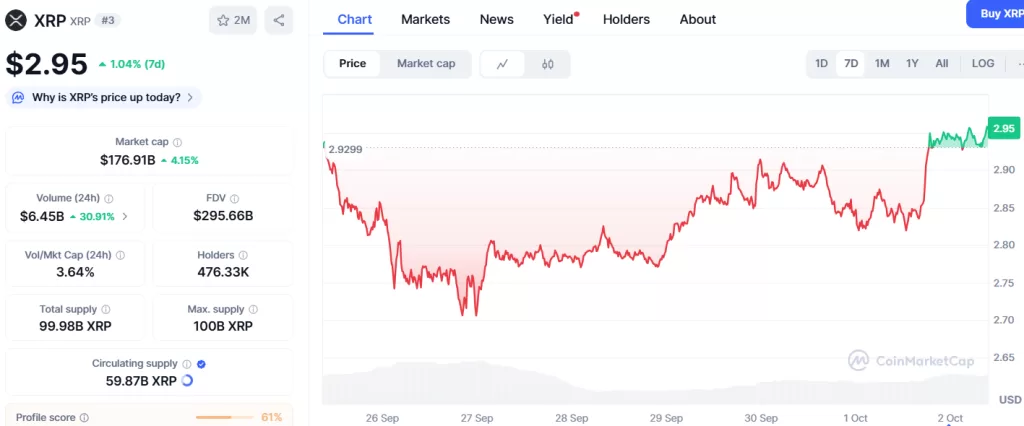Click the share icon button
Viewport: 1024px width, 426px height.
tap(279, 20)
